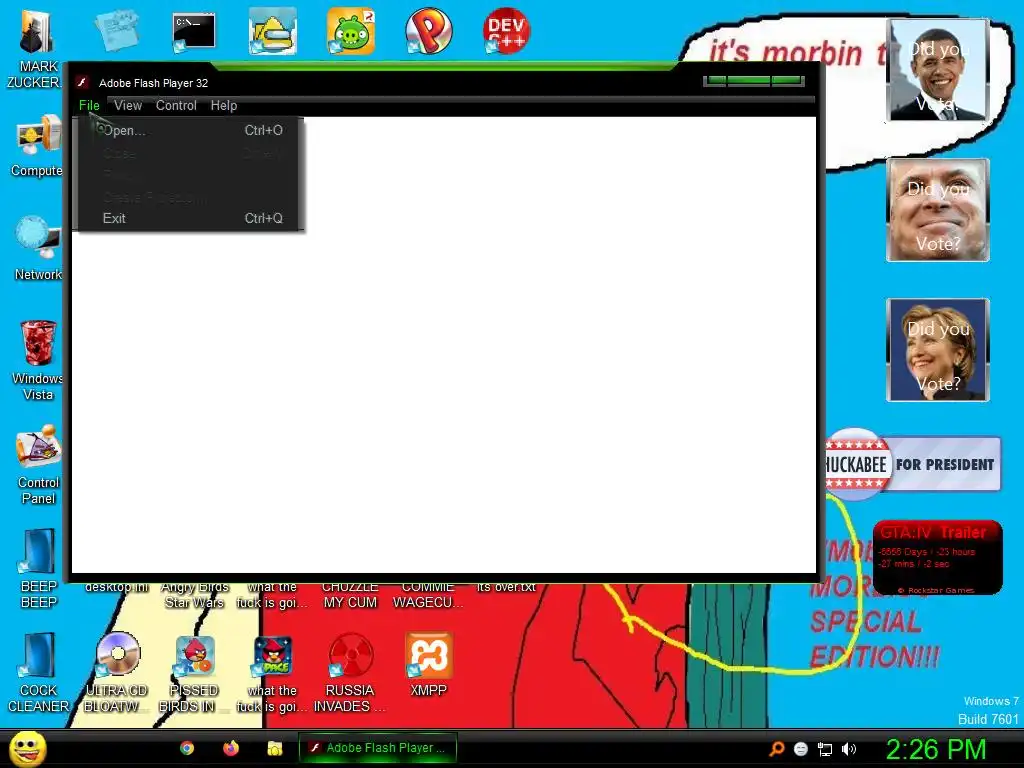Launch the red P ball game shortcut
The width and height of the screenshot is (1024, 768).
(428, 31)
